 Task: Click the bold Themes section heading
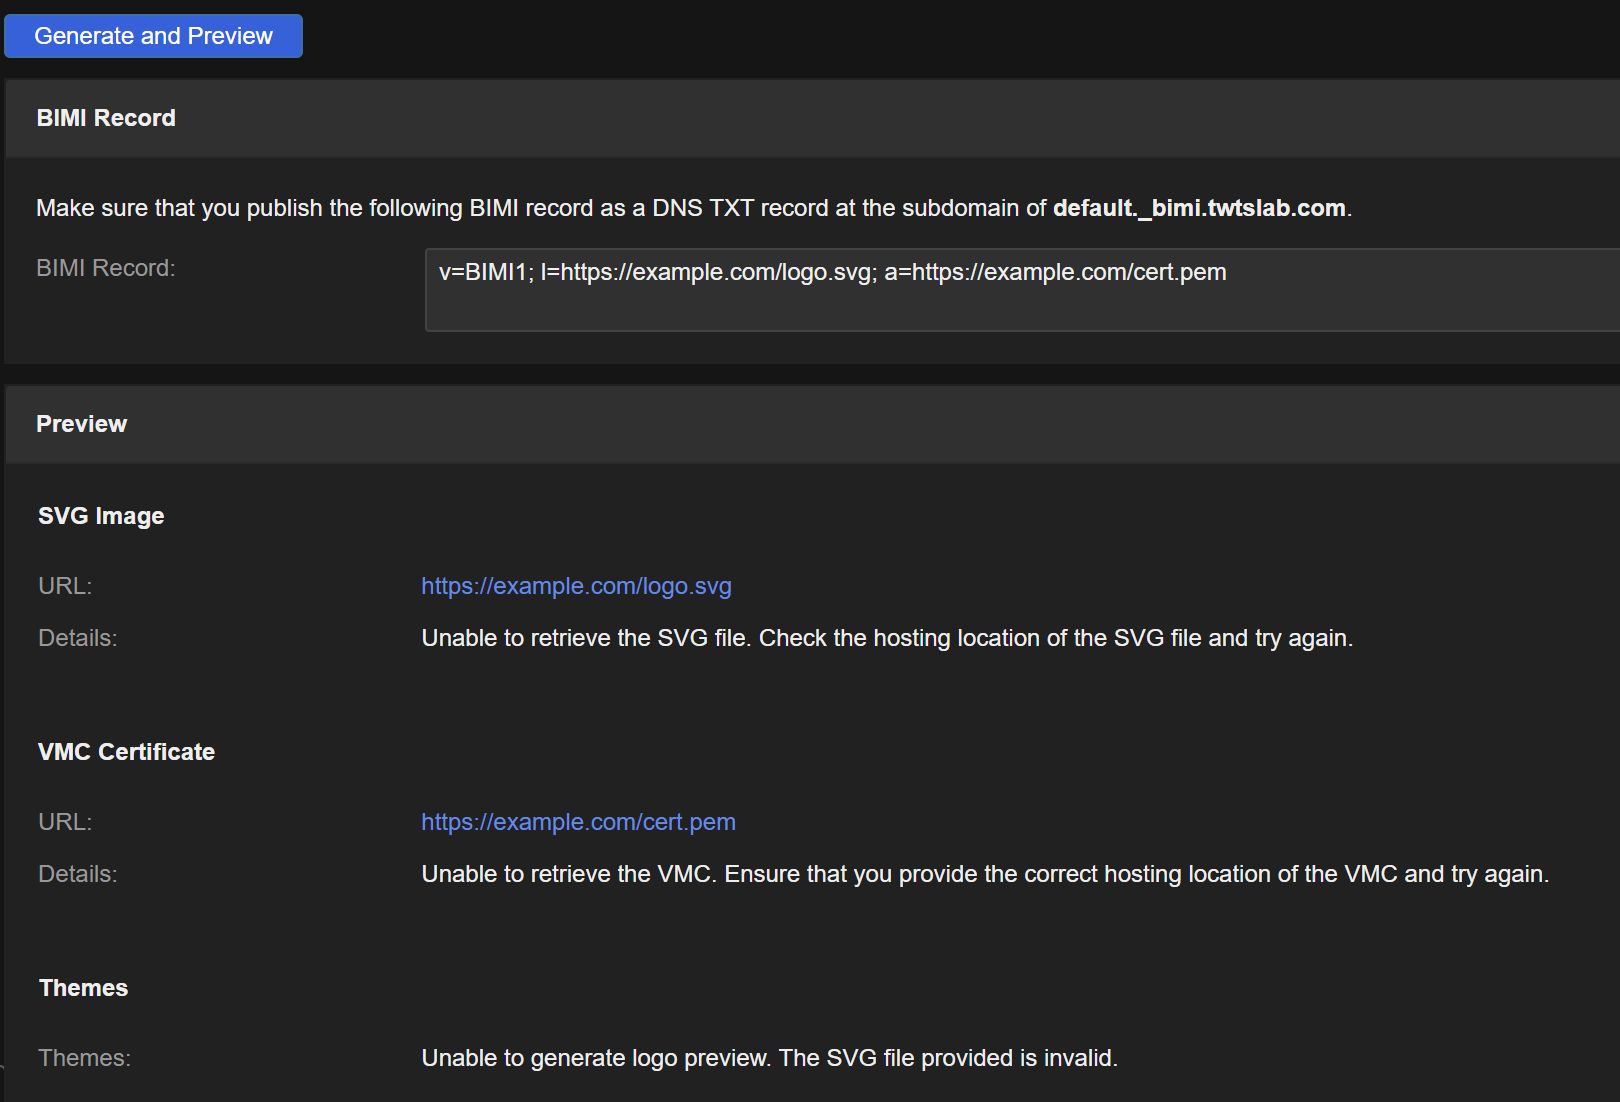click(x=84, y=988)
